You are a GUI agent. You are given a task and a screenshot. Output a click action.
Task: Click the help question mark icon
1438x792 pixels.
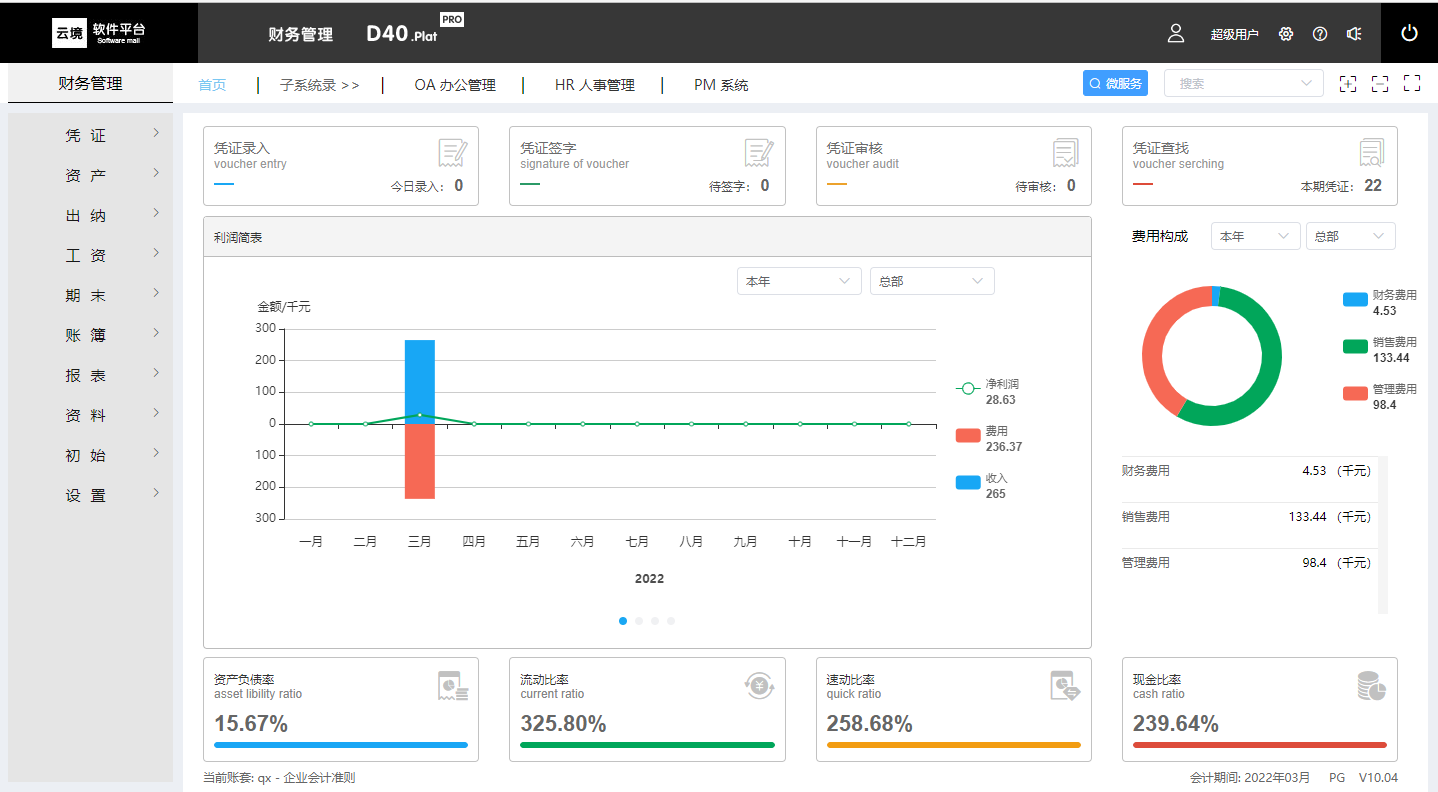(1320, 34)
